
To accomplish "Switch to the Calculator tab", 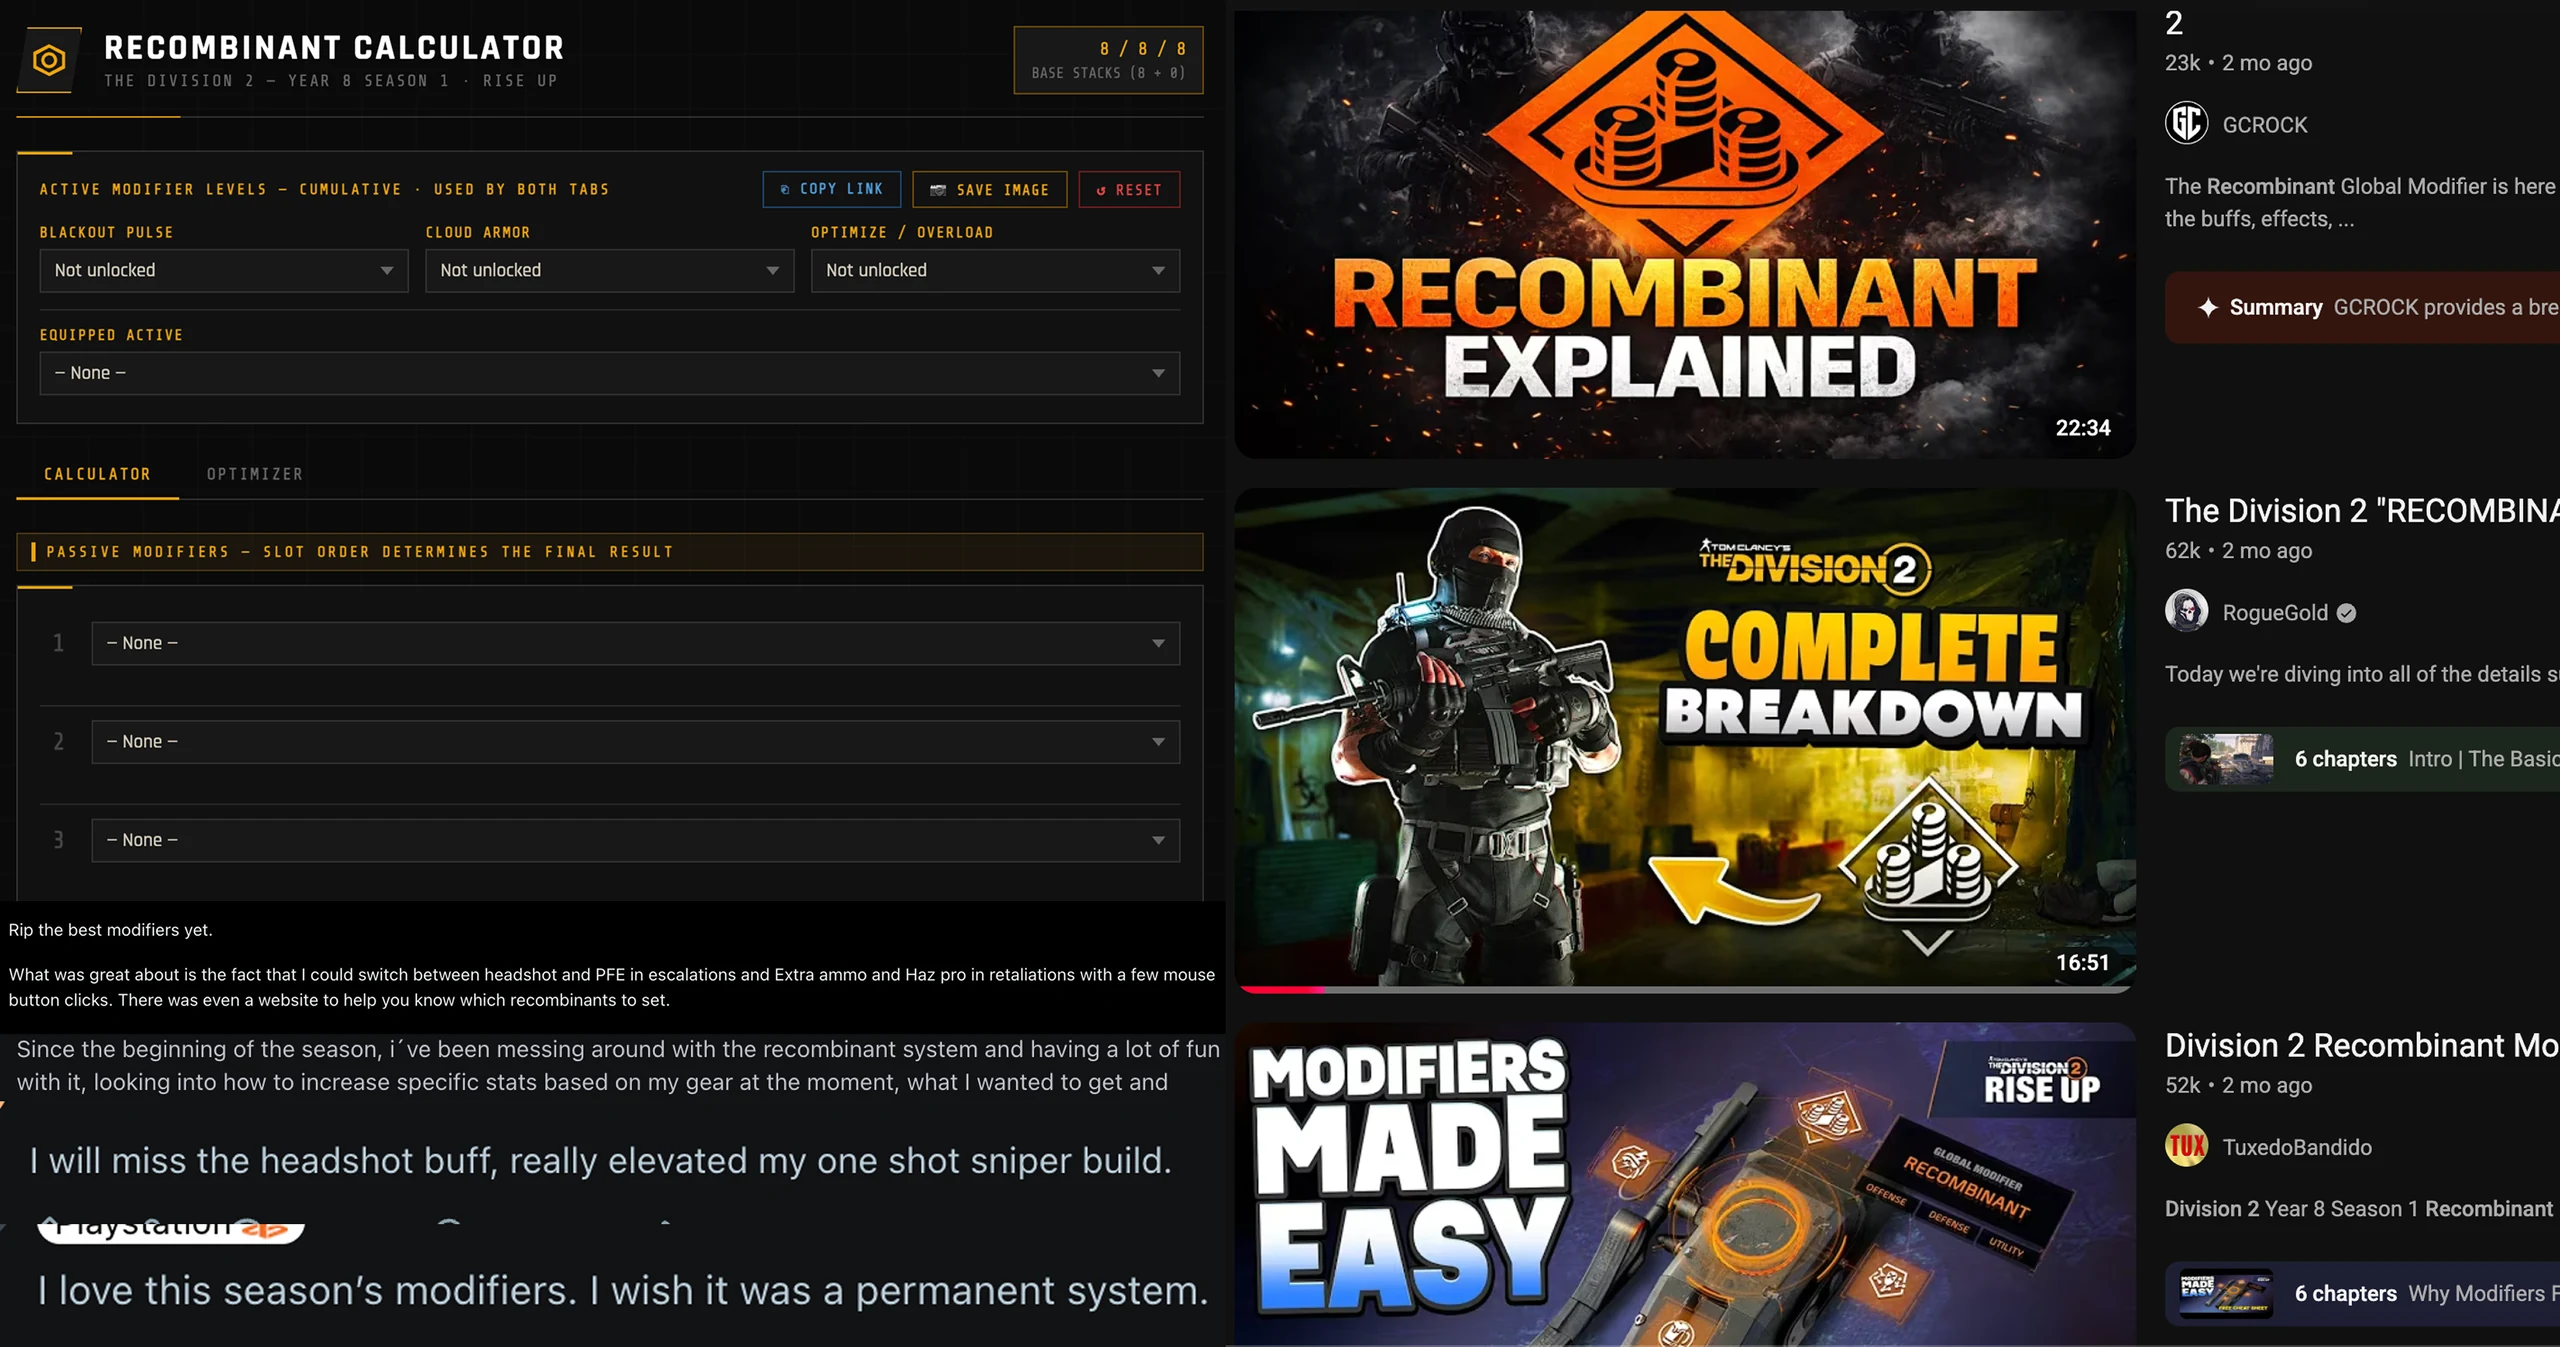I will (x=97, y=474).
